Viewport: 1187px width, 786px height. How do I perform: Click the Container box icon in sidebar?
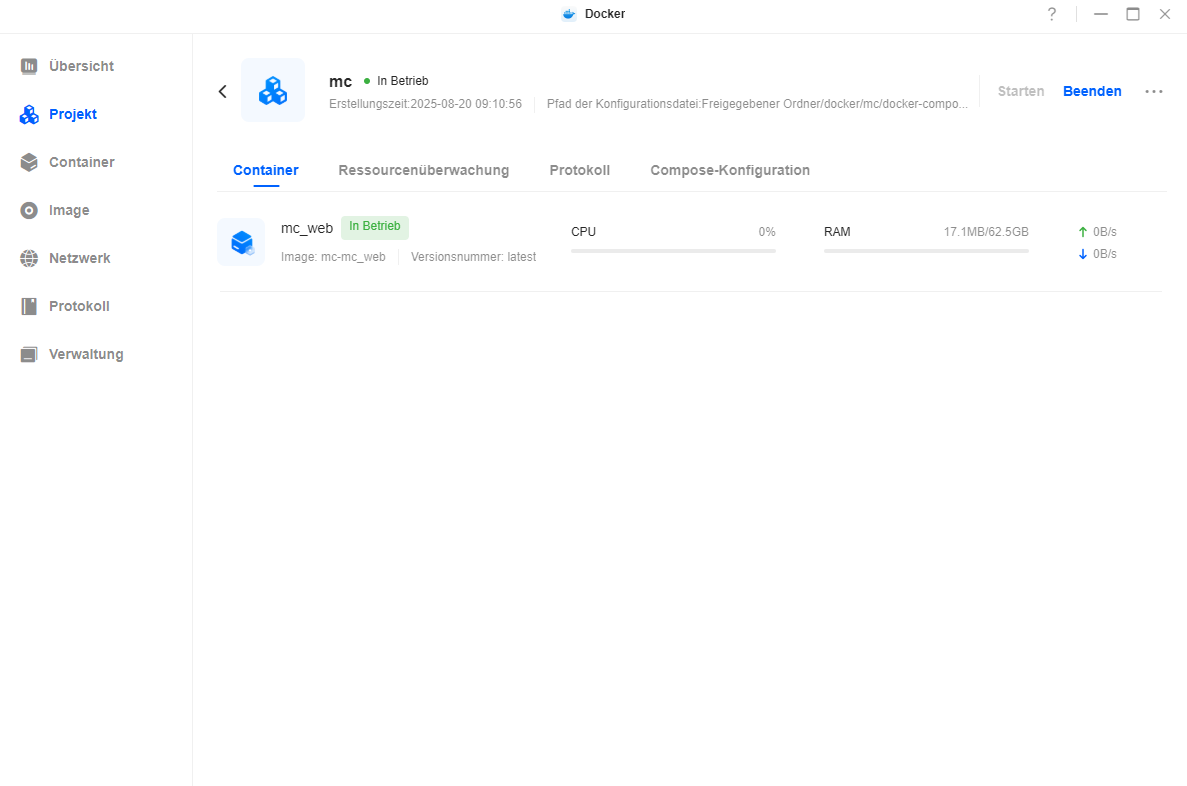(x=29, y=162)
